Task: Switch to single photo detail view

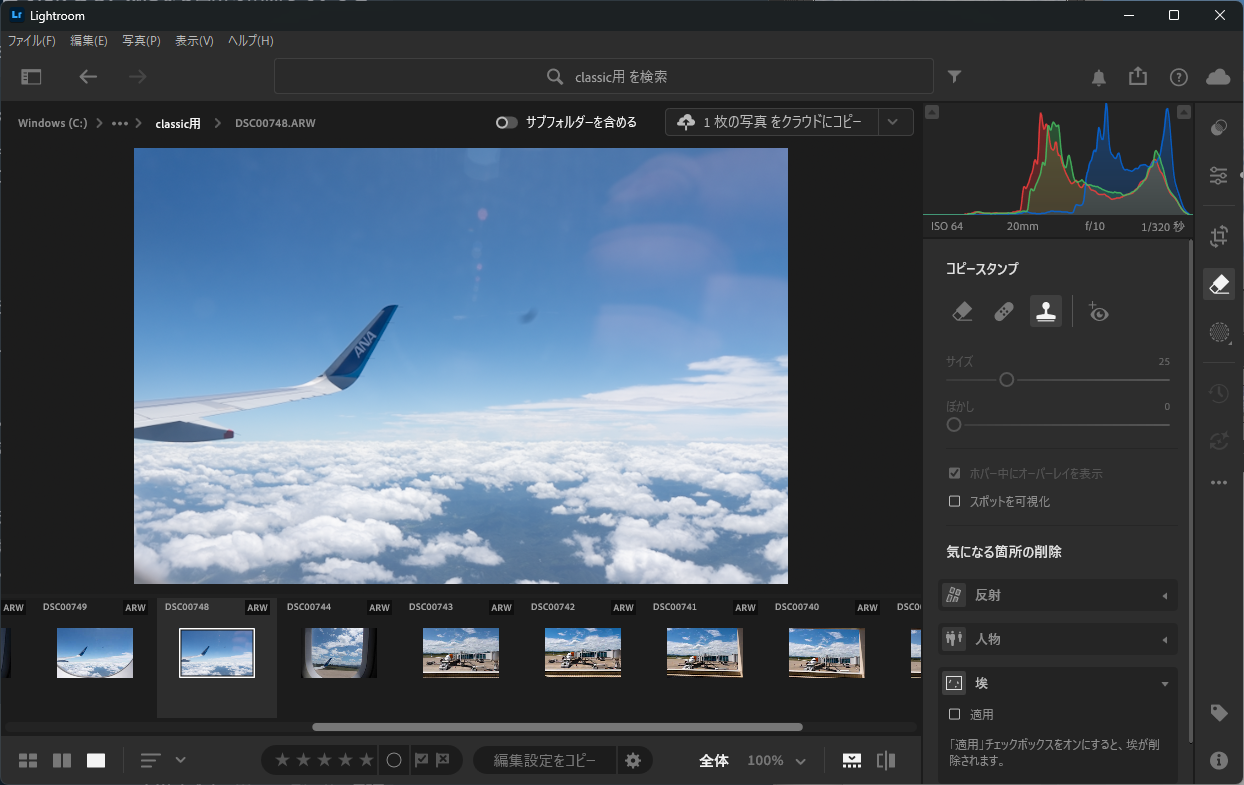Action: coord(96,760)
